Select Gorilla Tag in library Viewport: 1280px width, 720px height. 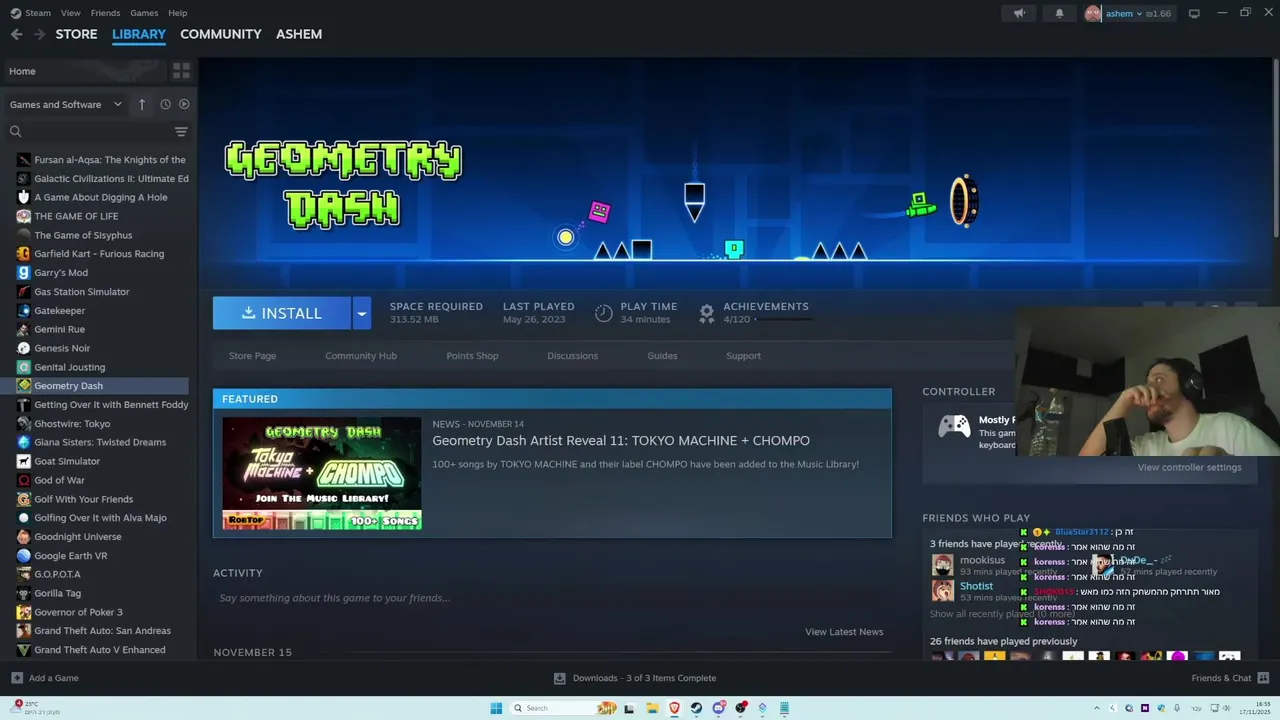click(58, 593)
